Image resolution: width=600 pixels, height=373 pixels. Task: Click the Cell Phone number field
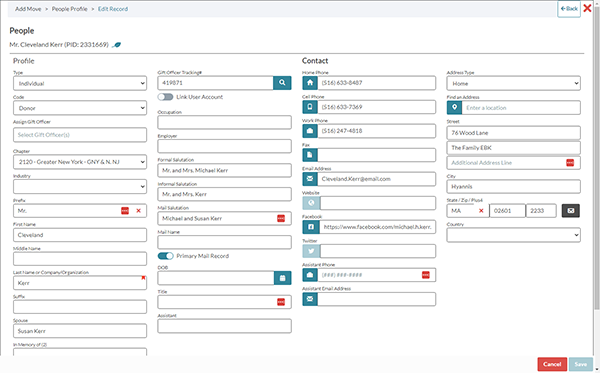tap(377, 107)
